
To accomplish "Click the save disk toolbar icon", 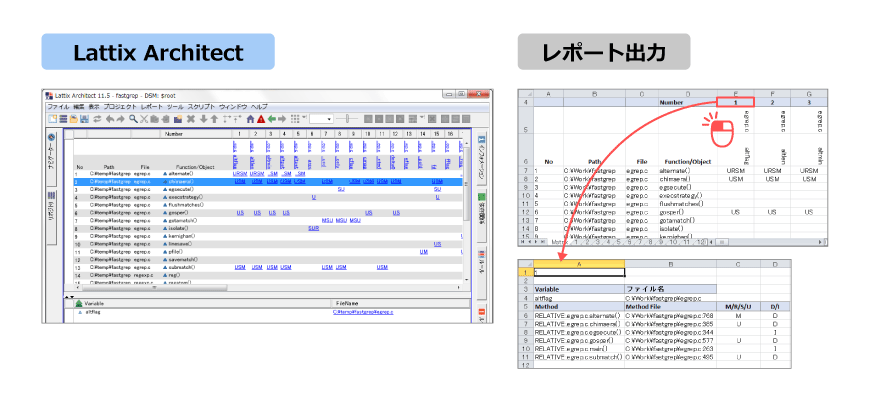I will pos(84,119).
